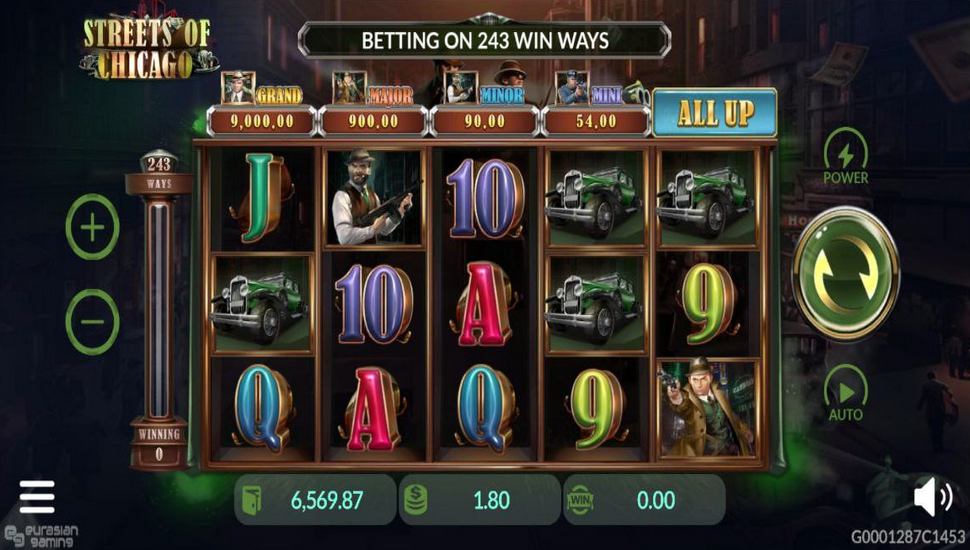This screenshot has height=550, width=970.
Task: Open the hamburger menu
Action: click(x=37, y=496)
